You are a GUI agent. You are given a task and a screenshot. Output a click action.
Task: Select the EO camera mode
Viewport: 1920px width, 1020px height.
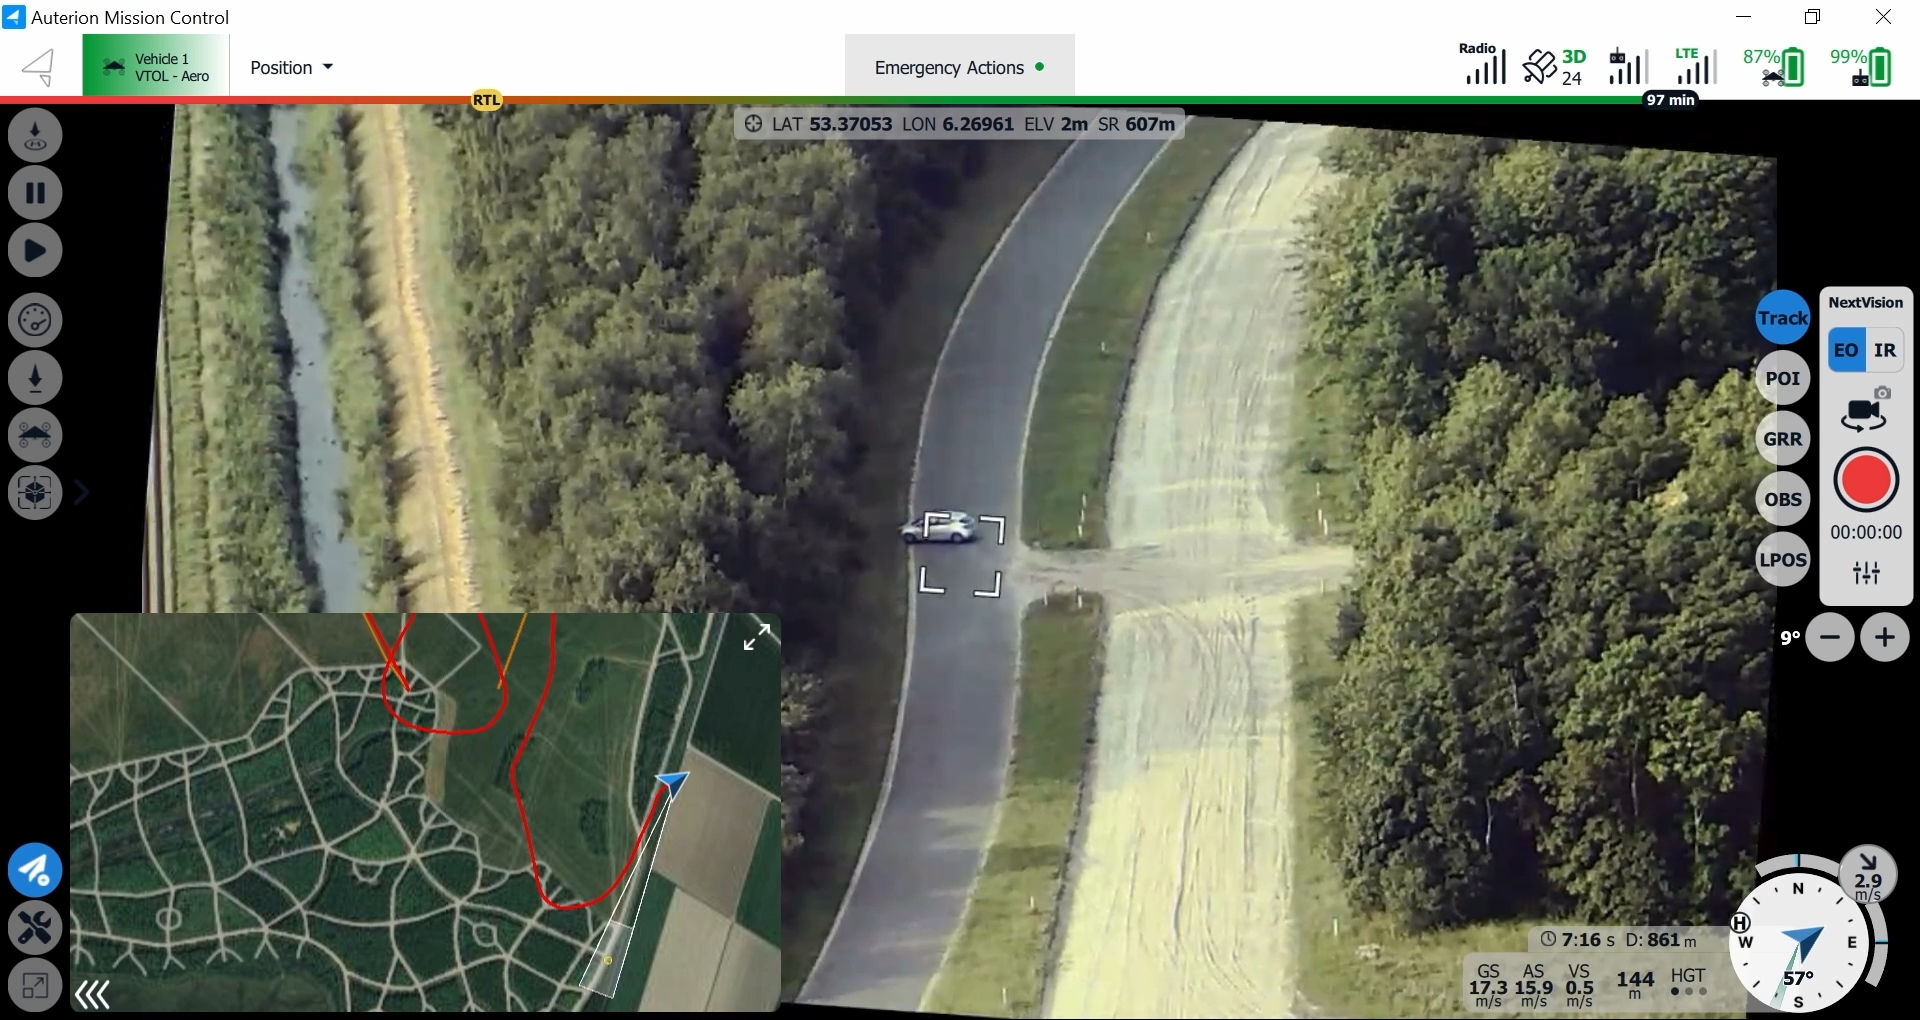(1846, 350)
